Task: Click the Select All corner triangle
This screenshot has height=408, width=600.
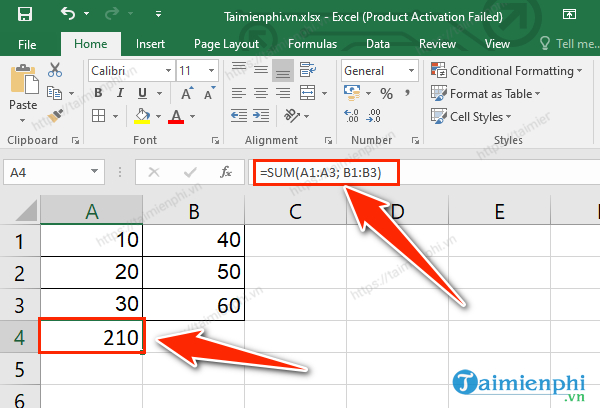Action: [x=26, y=211]
